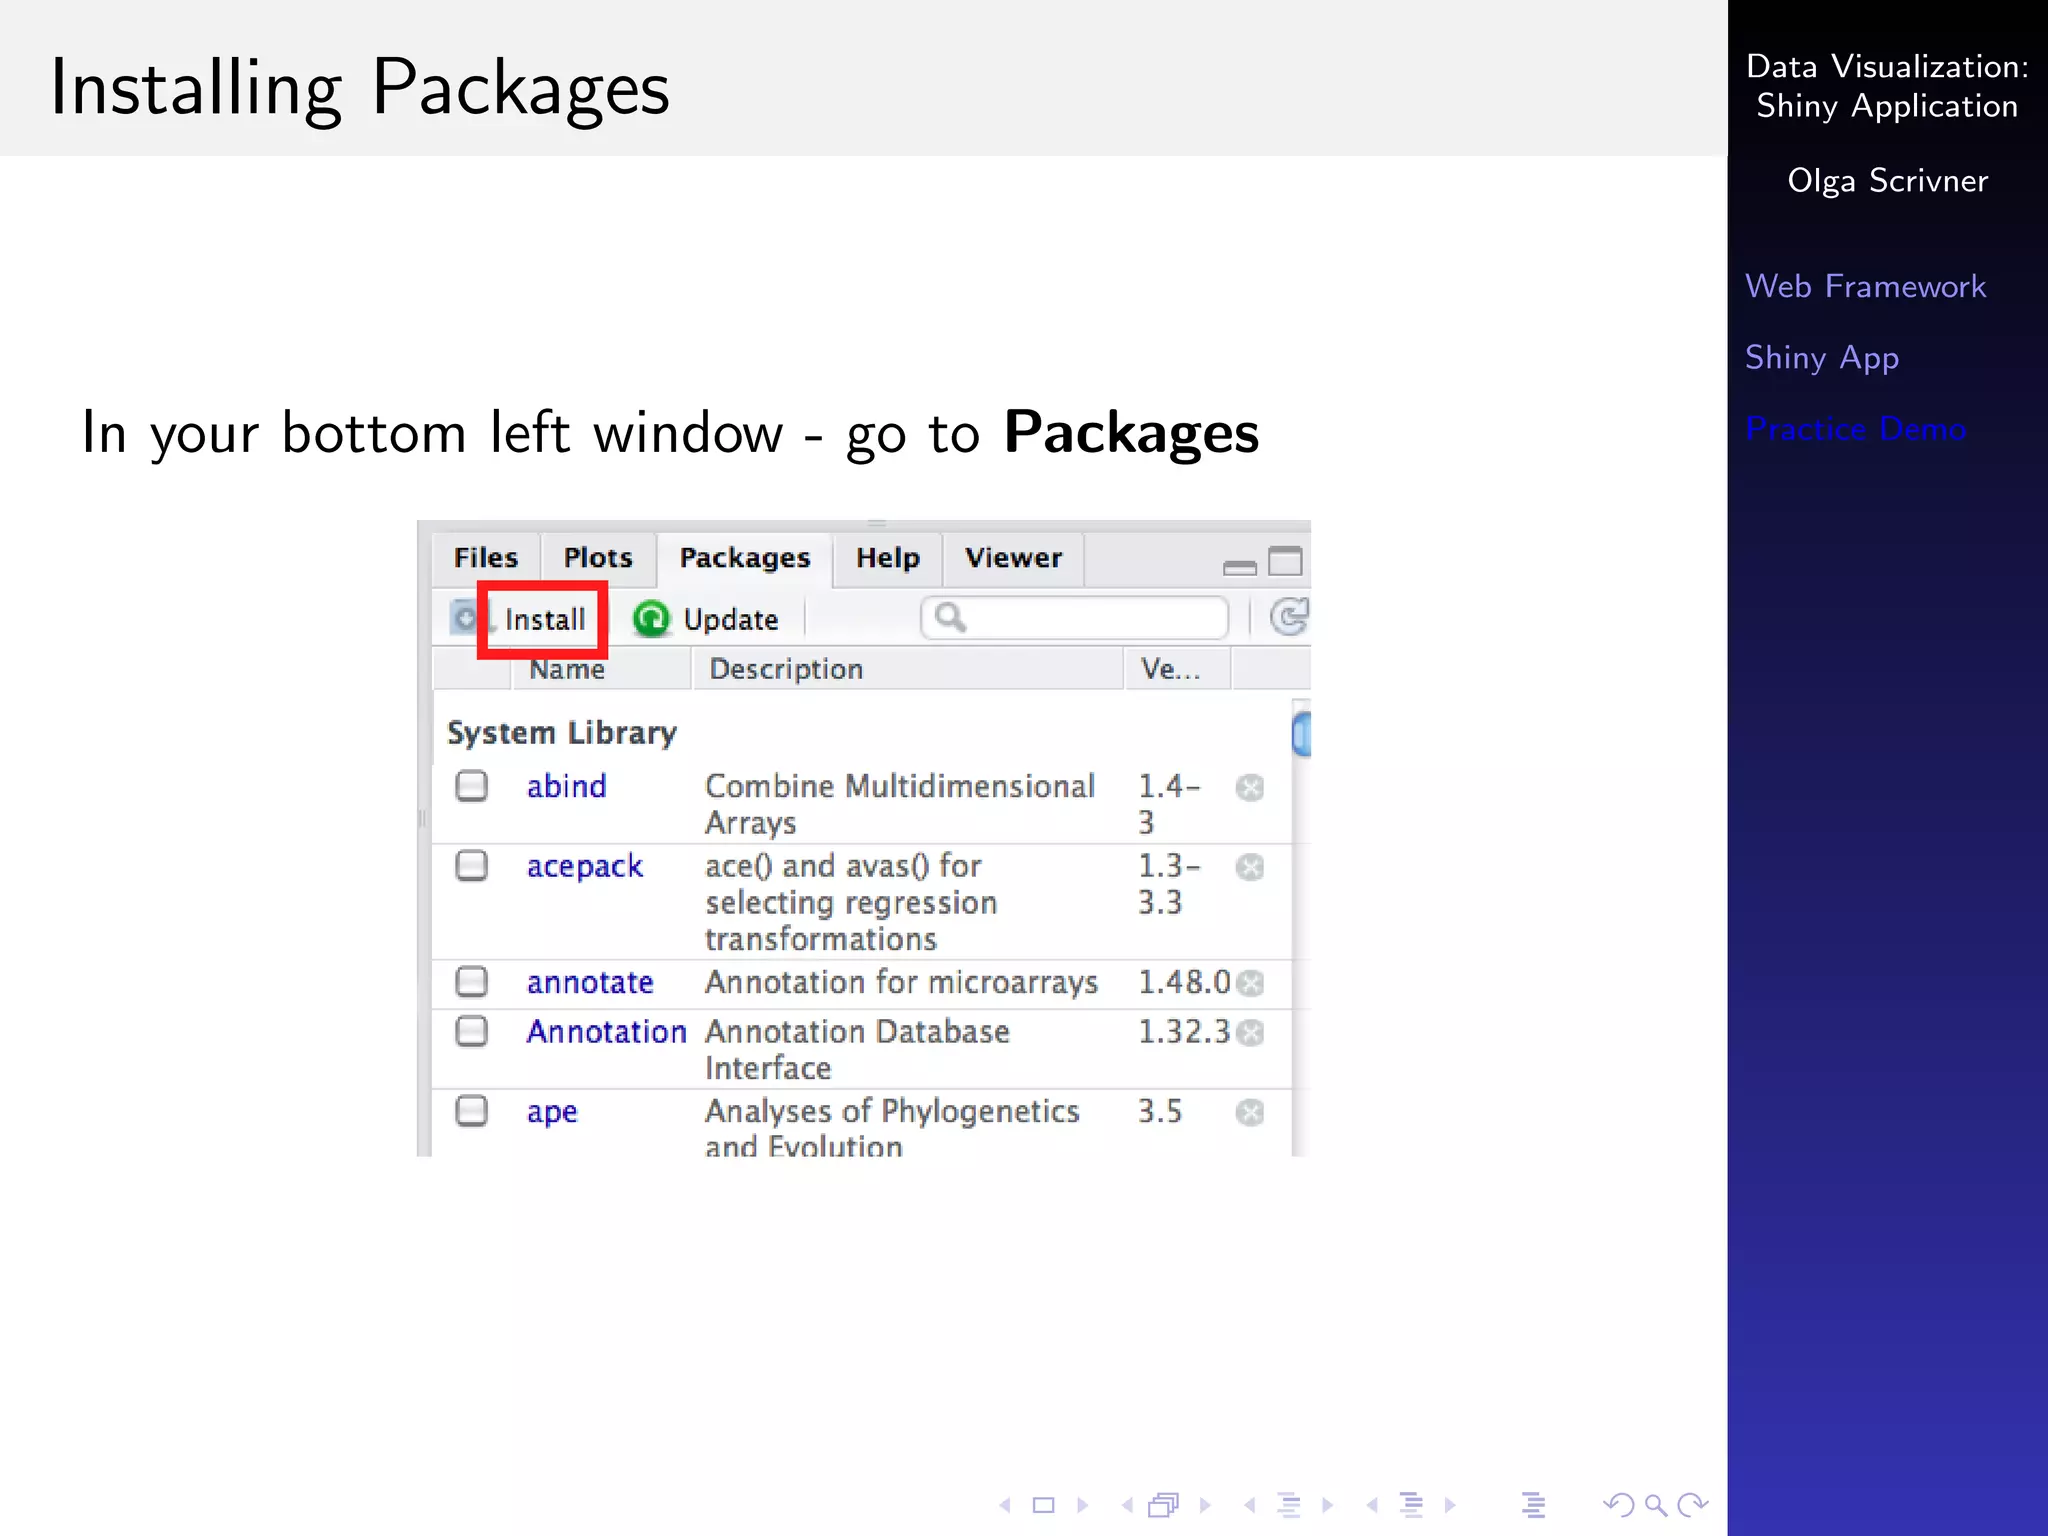Open the Viewer tab
The height and width of the screenshot is (1536, 2048).
(x=1012, y=558)
